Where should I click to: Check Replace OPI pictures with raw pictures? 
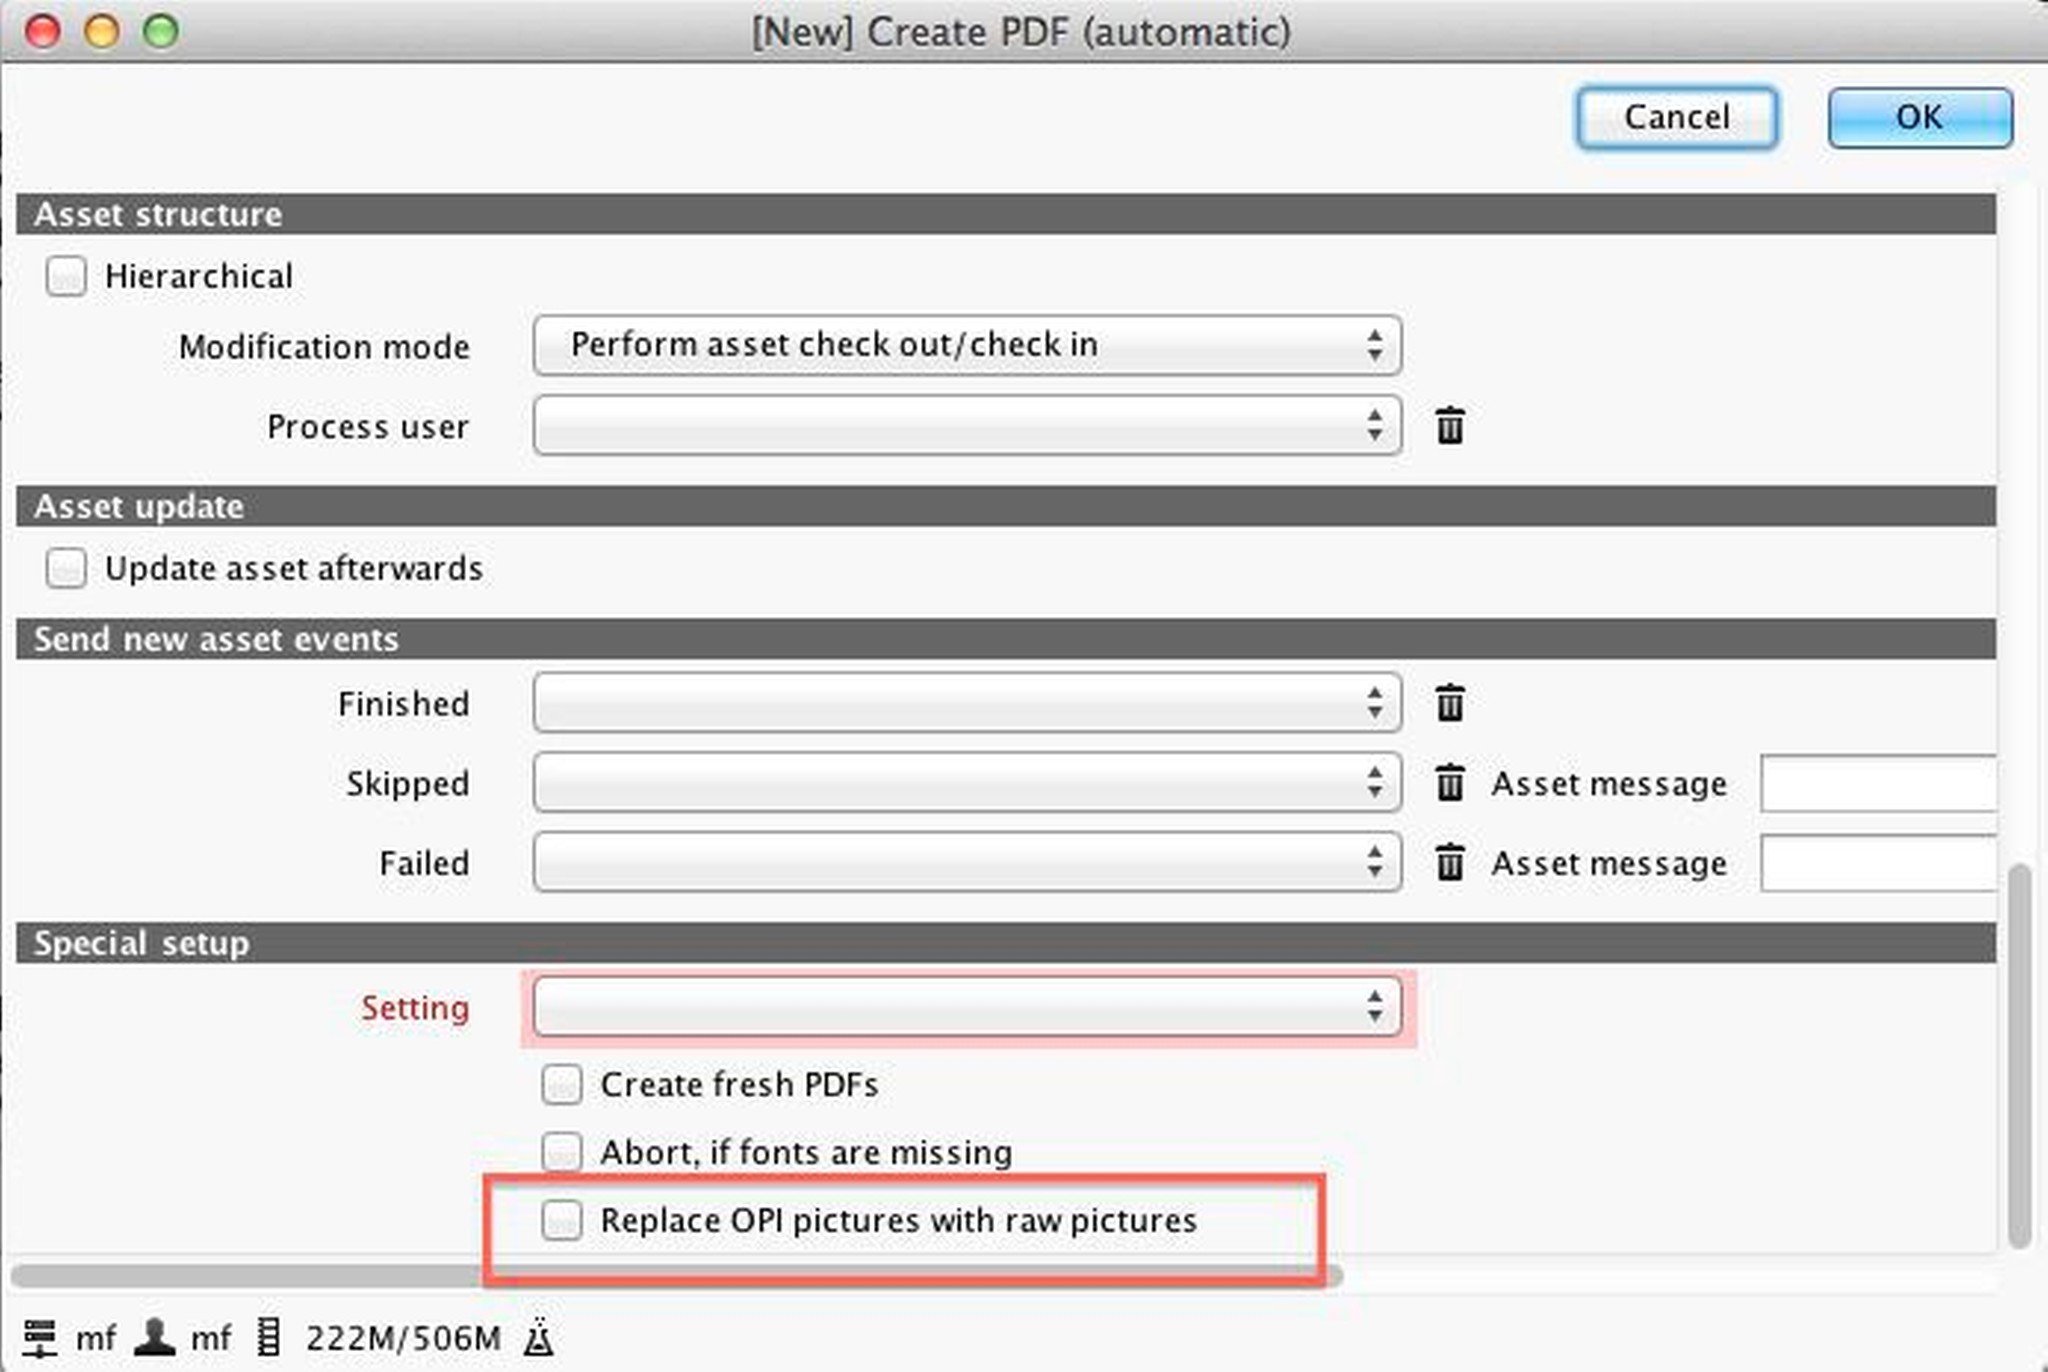point(562,1220)
